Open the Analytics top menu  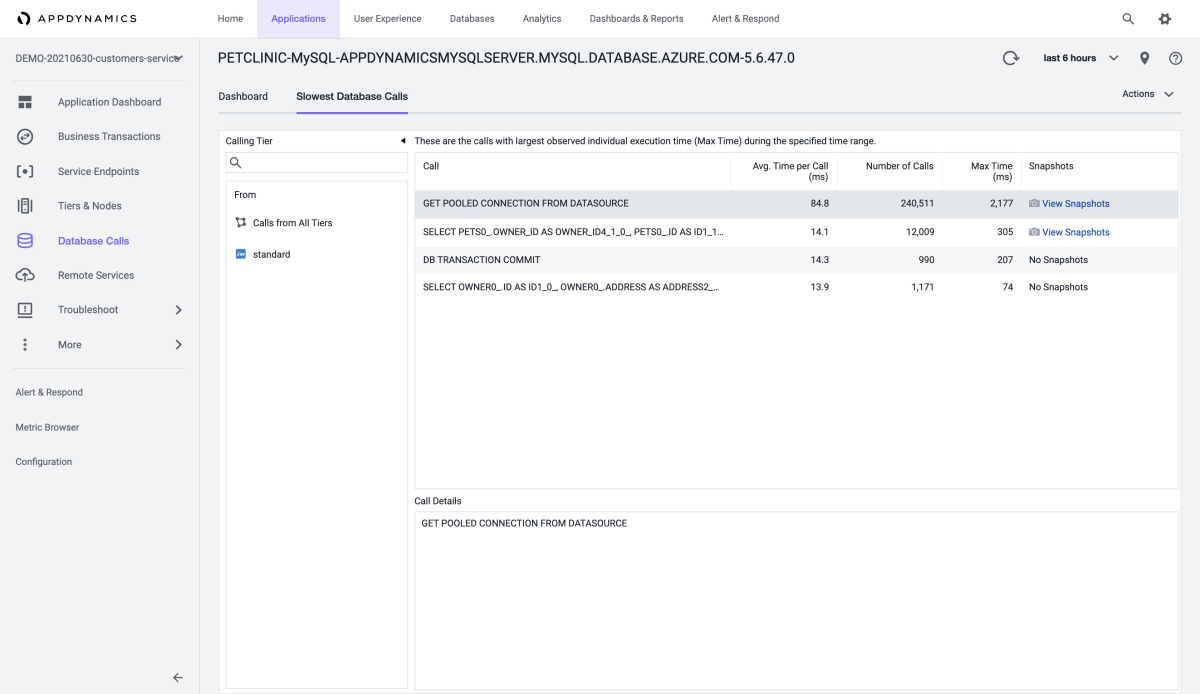(542, 19)
